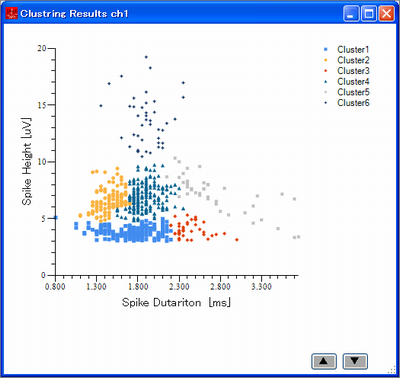Click the Cluster4 teal triangle legend marker

326,82
